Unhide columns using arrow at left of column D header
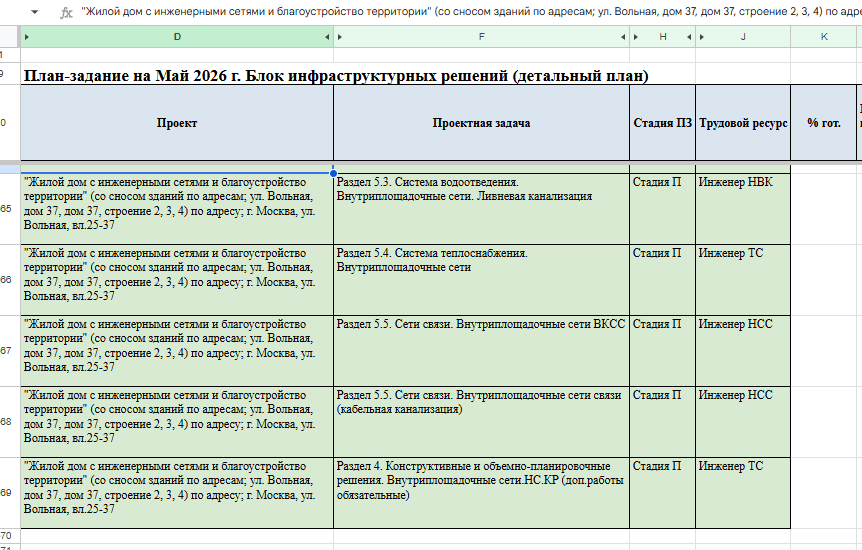The height and width of the screenshot is (550, 862). (26, 37)
